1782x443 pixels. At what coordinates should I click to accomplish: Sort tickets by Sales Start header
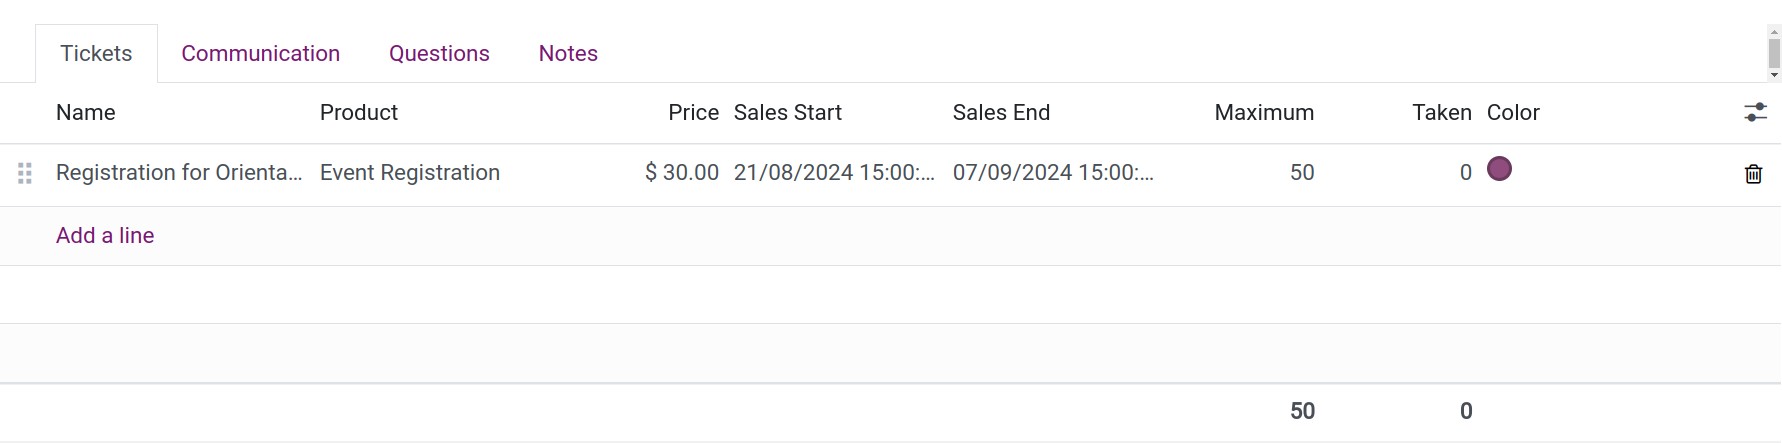tap(788, 112)
